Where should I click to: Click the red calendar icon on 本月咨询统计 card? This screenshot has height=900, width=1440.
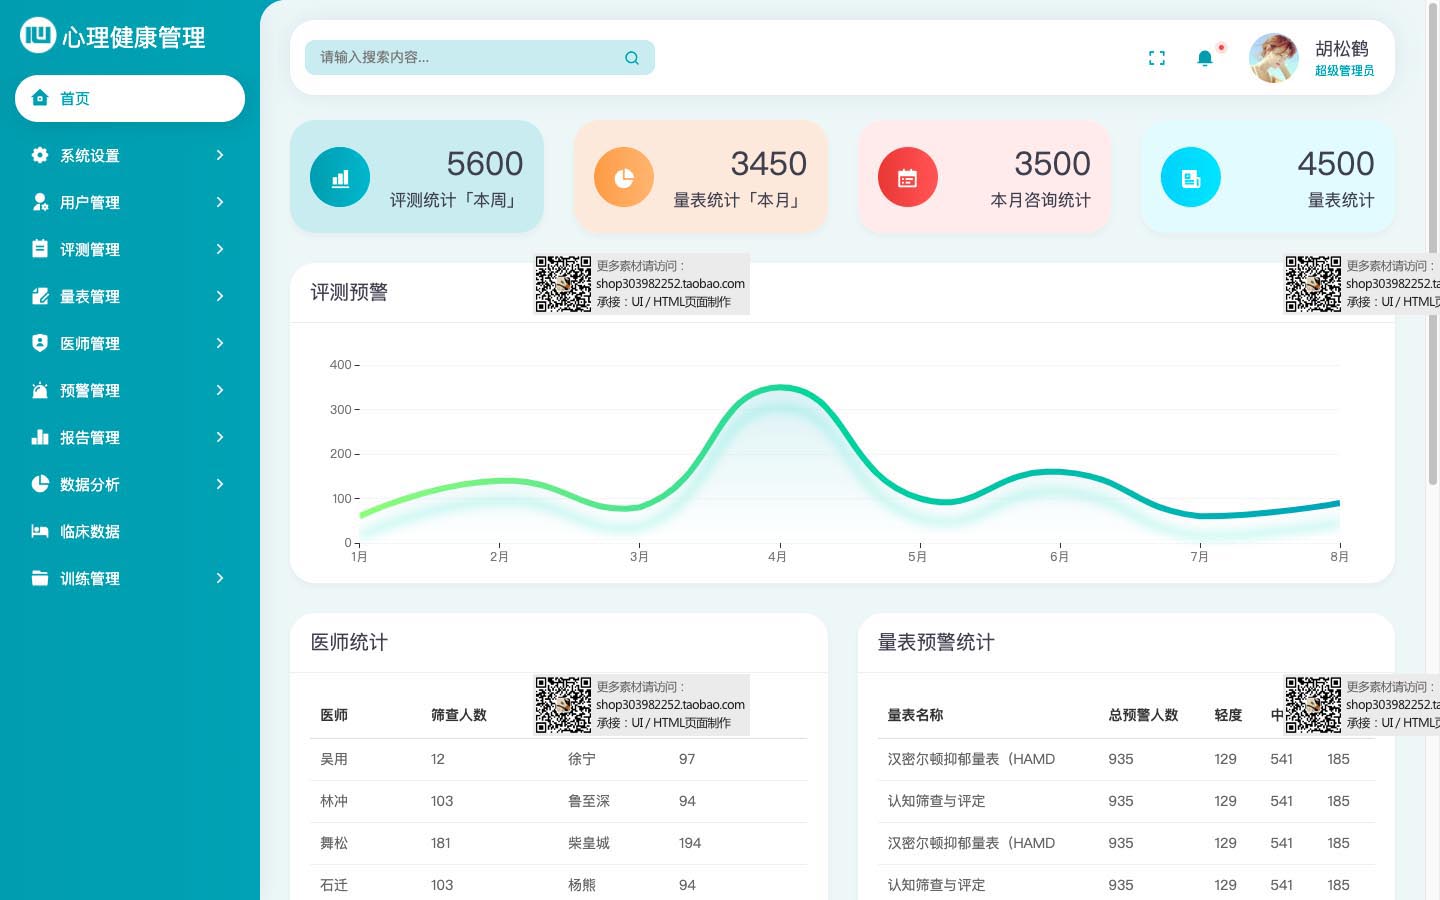coord(907,178)
